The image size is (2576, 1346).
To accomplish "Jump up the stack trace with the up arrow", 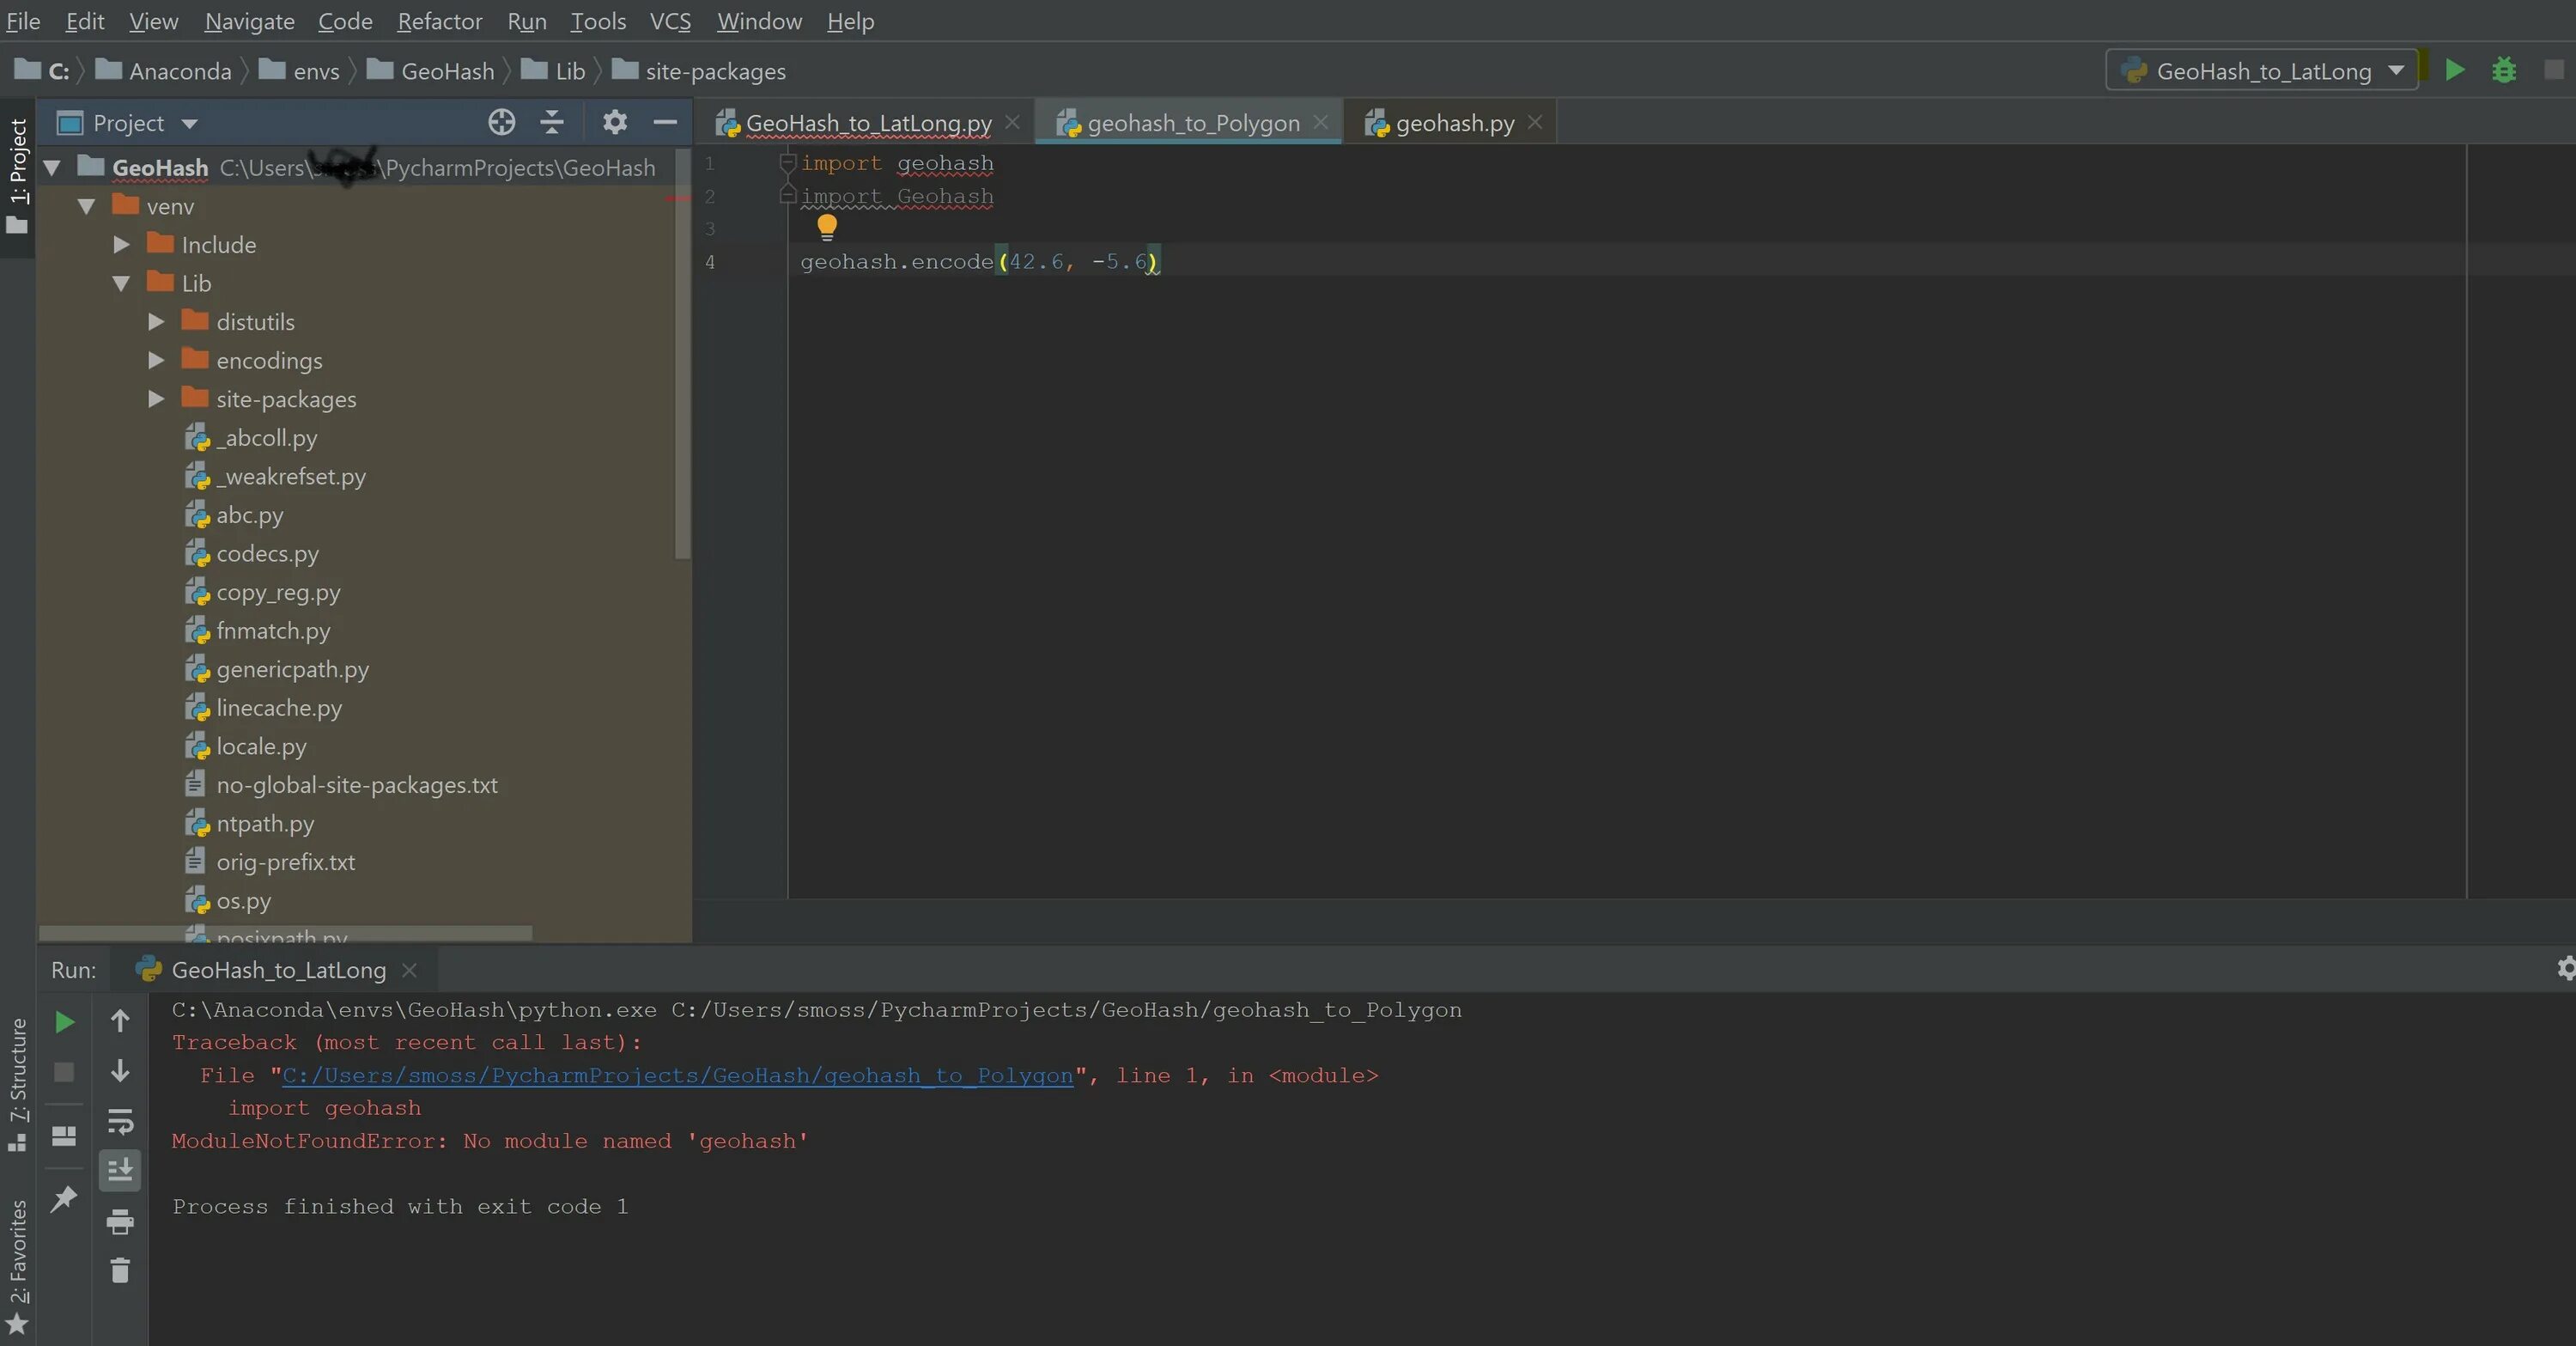I will [x=120, y=1021].
